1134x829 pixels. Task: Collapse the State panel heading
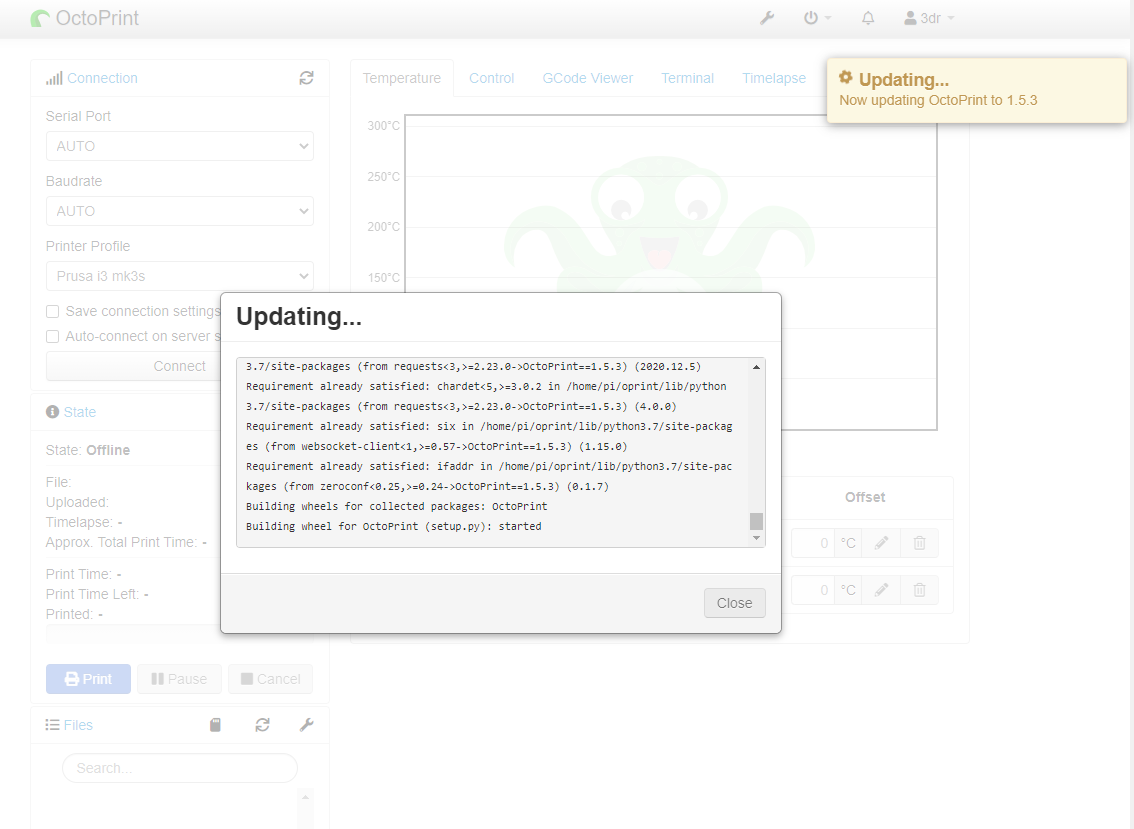tap(80, 412)
